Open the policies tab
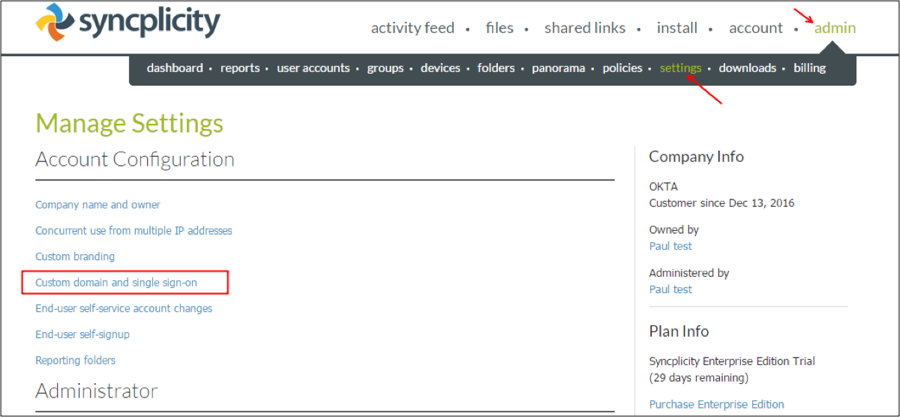The width and height of the screenshot is (900, 417). pos(622,68)
